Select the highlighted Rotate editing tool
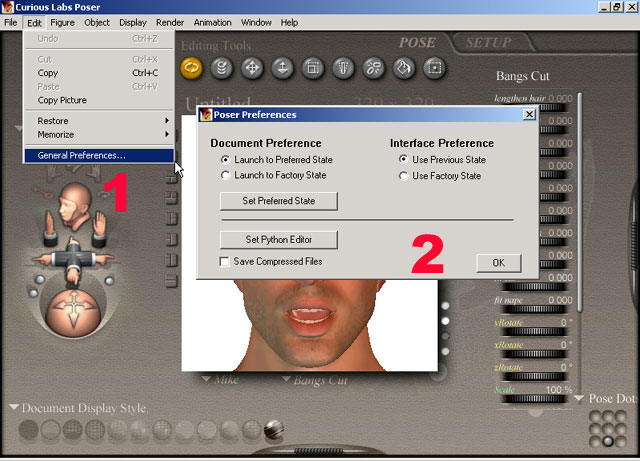 (191, 67)
